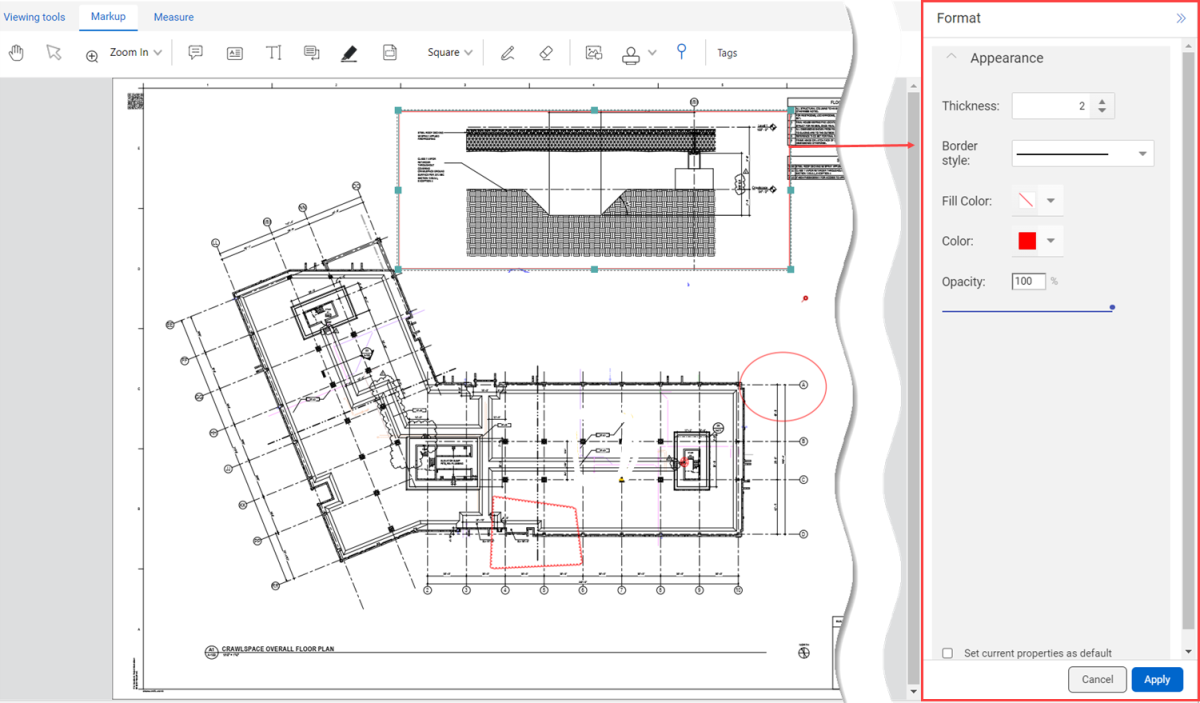The height and width of the screenshot is (703, 1200).
Task: Select the highlighter tool
Action: point(349,53)
